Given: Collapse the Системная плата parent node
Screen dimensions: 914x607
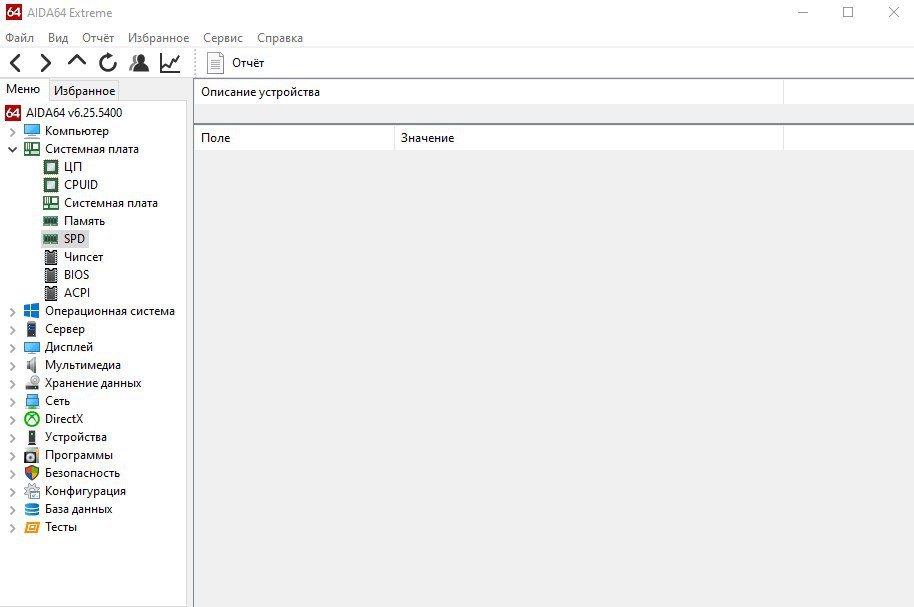Looking at the screenshot, I should pyautogui.click(x=12, y=149).
